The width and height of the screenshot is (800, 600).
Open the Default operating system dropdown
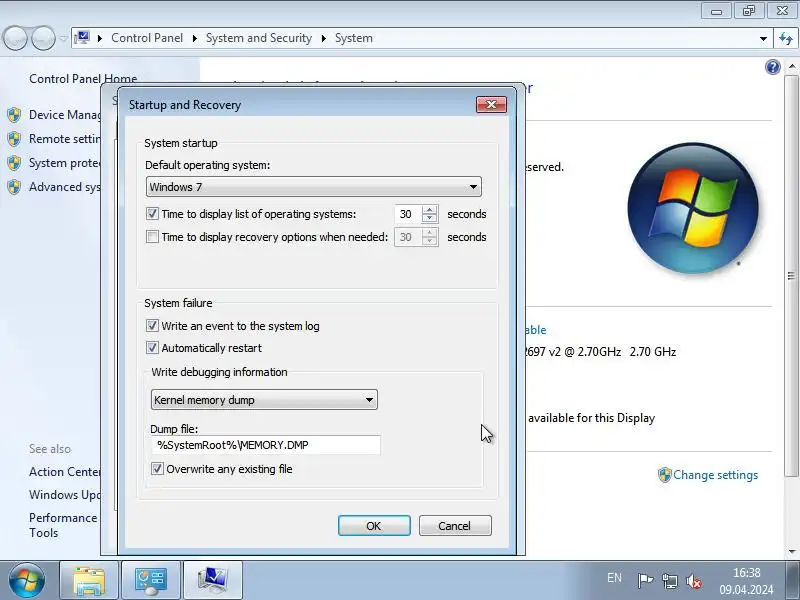point(313,187)
